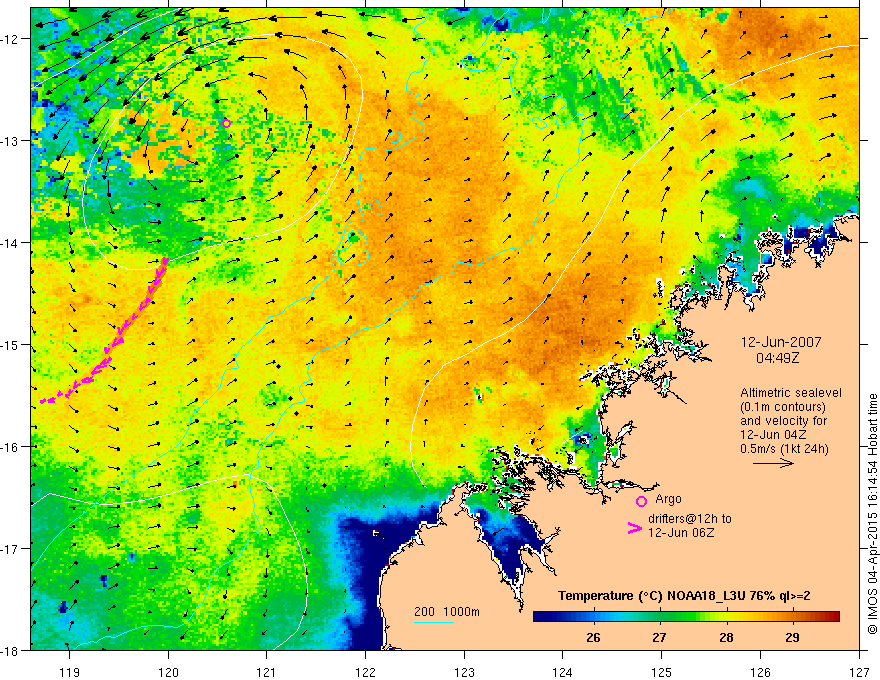Click the 26 label under the color bar
This screenshot has width=880, height=680.
coord(593,637)
